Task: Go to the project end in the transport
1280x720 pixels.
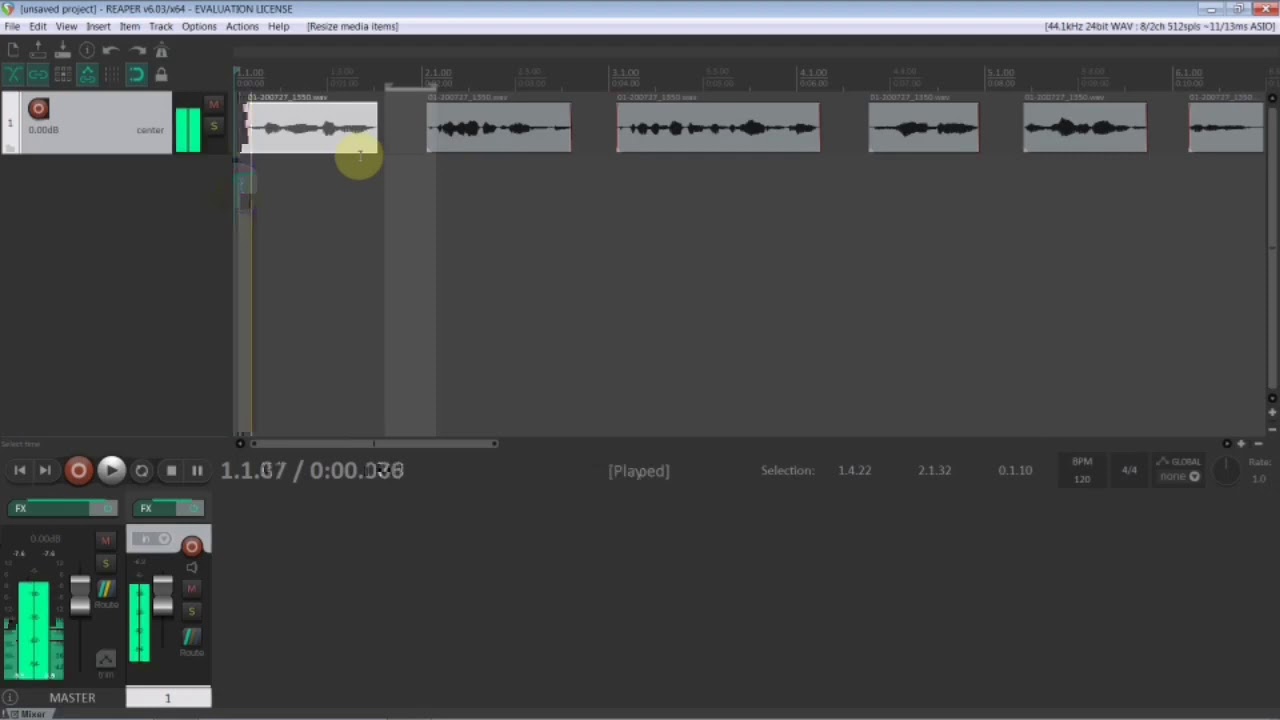Action: (x=45, y=471)
